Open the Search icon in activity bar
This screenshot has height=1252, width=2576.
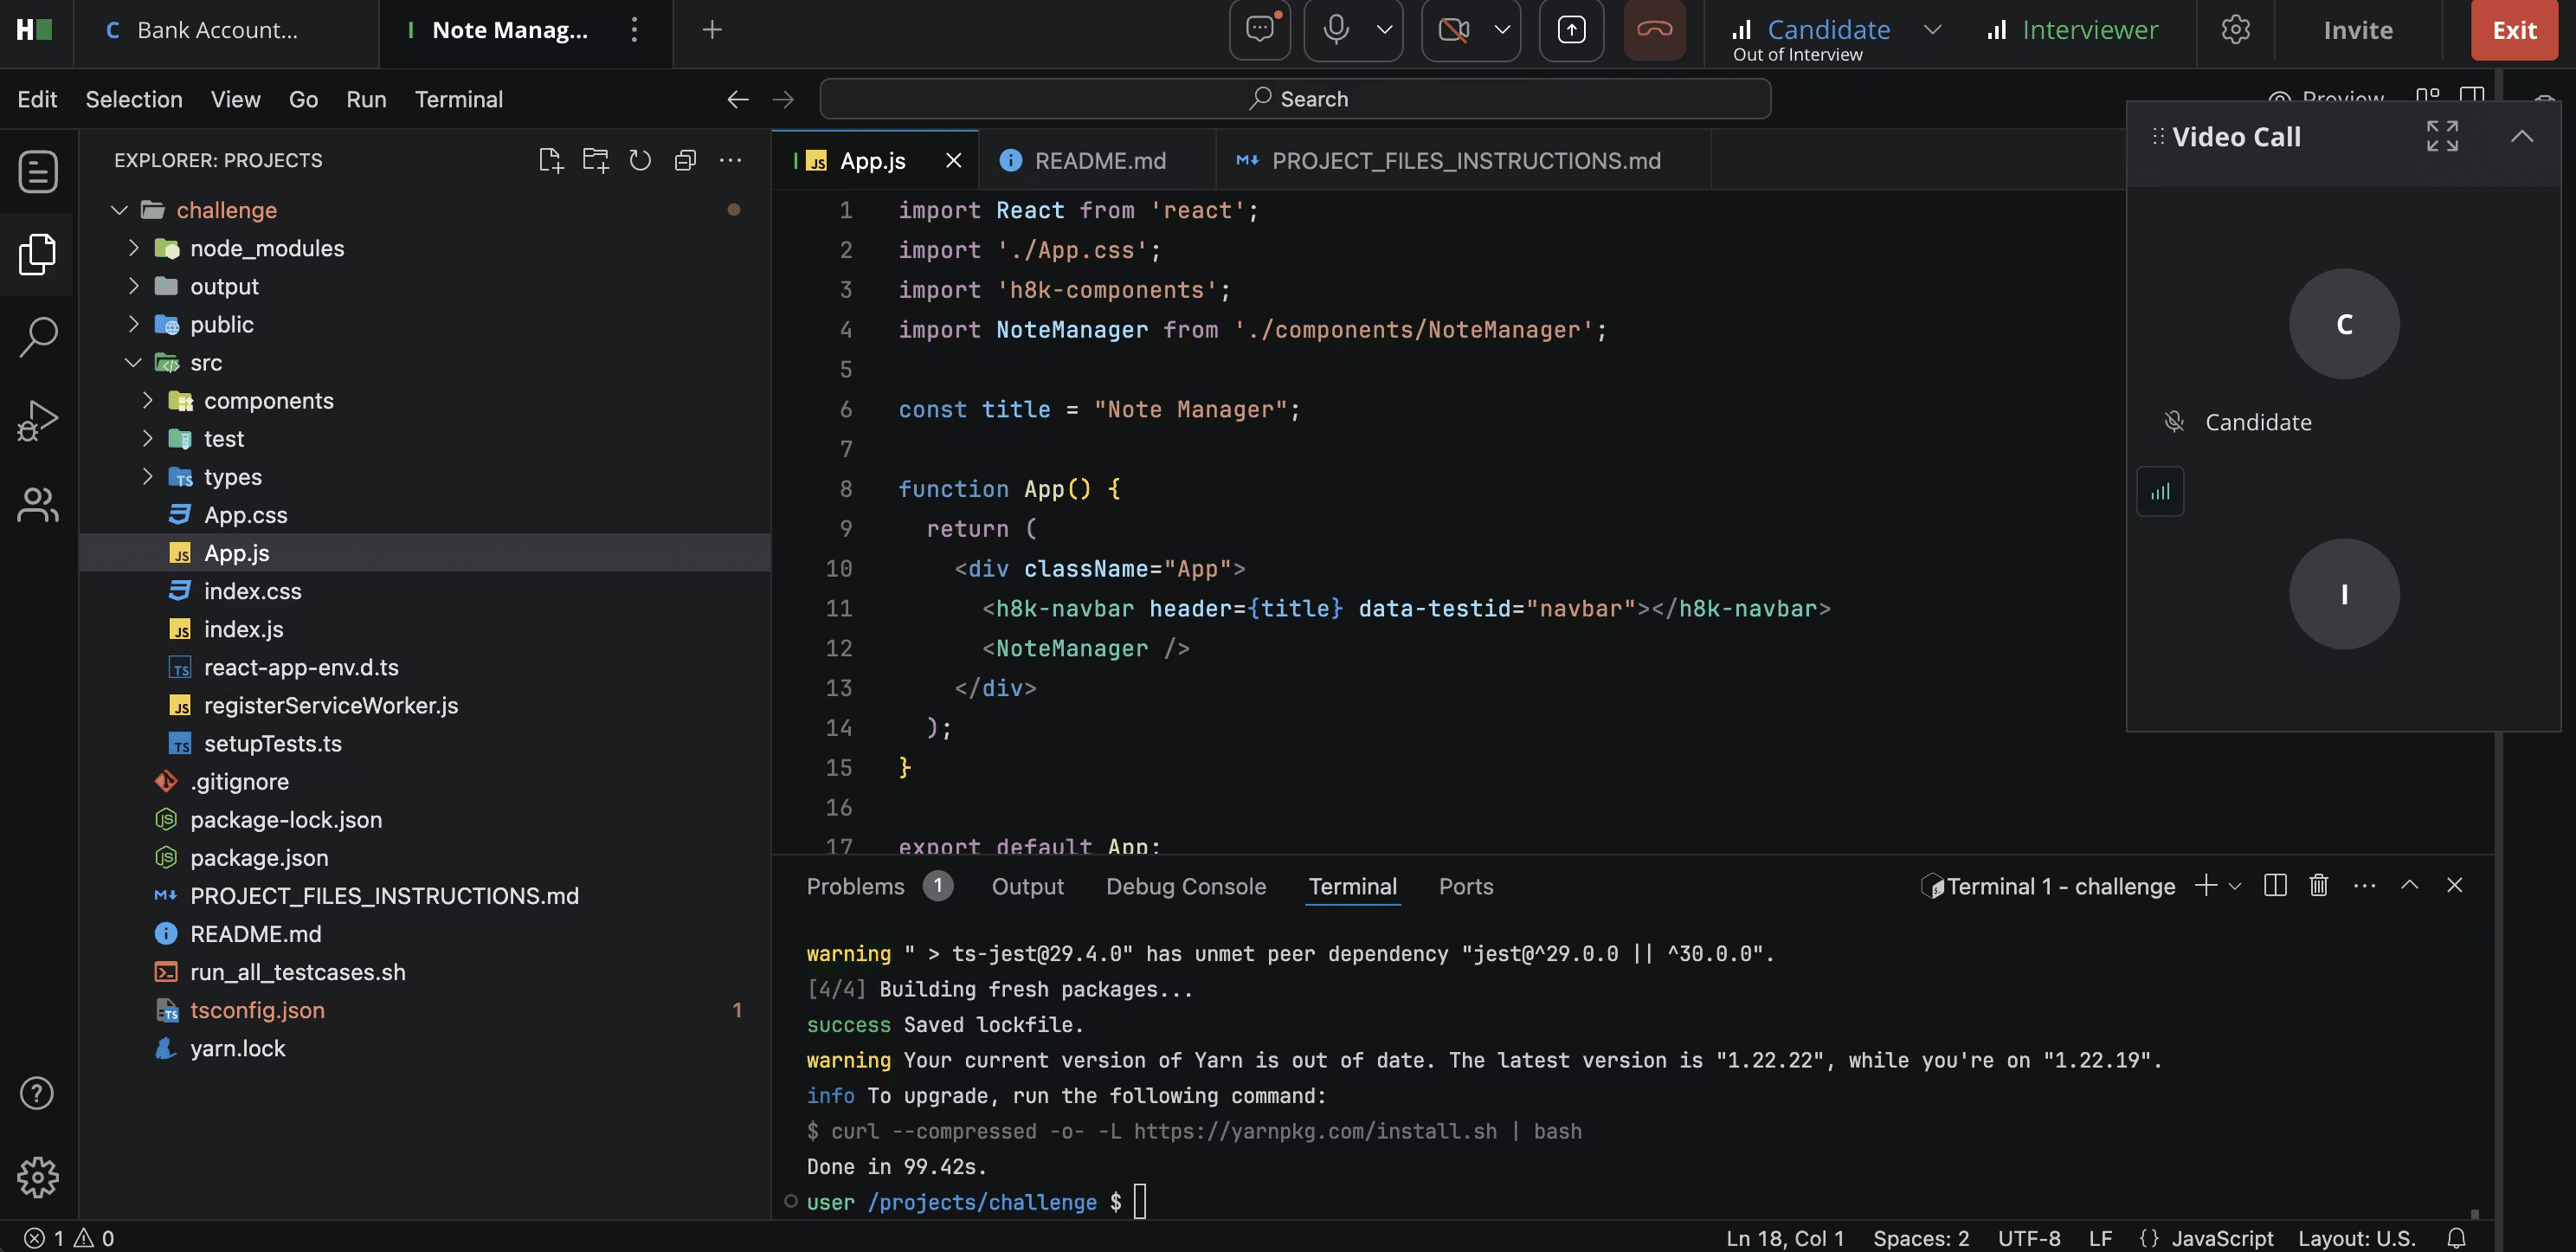pos(38,336)
